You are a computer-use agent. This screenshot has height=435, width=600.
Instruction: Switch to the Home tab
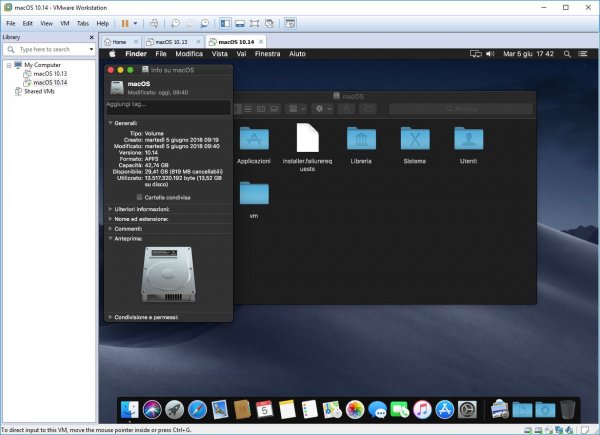pyautogui.click(x=119, y=42)
